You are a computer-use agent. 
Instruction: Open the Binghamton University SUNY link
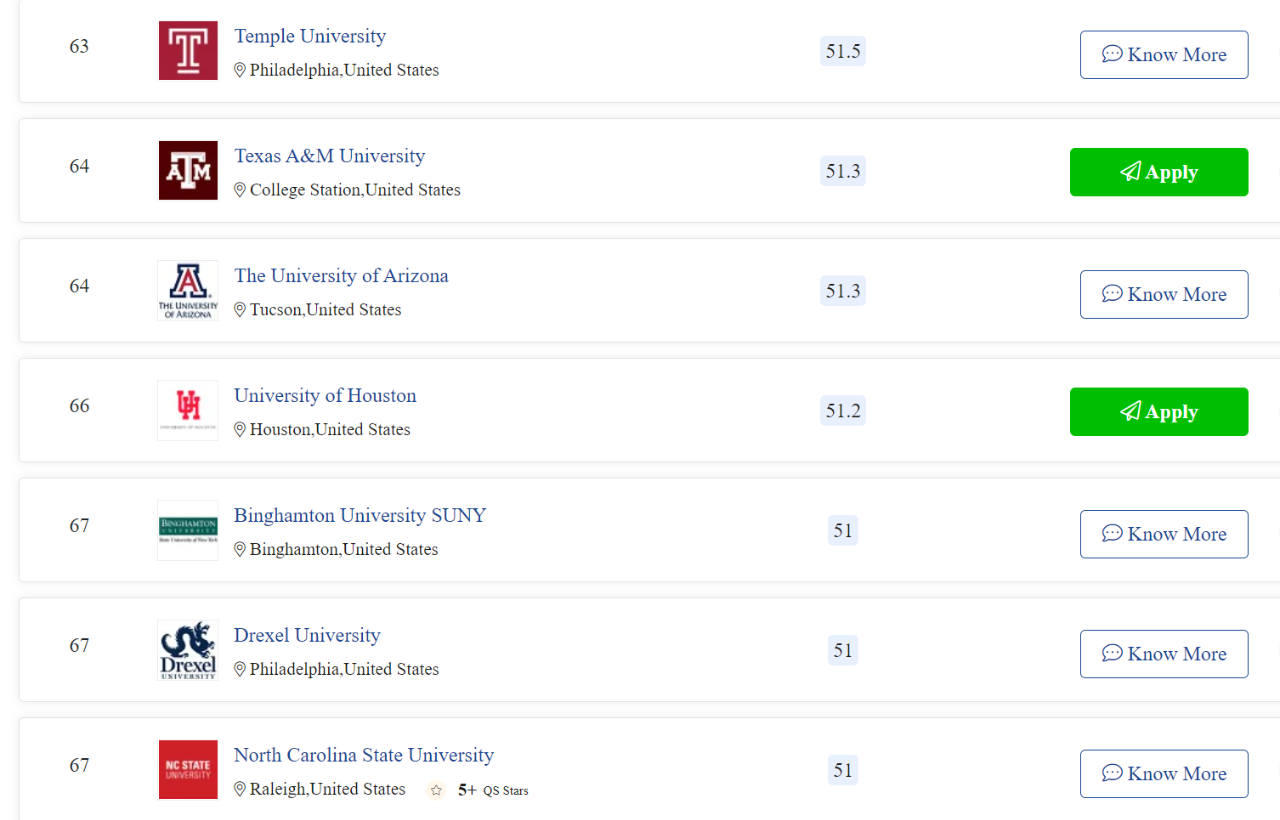pyautogui.click(x=360, y=516)
